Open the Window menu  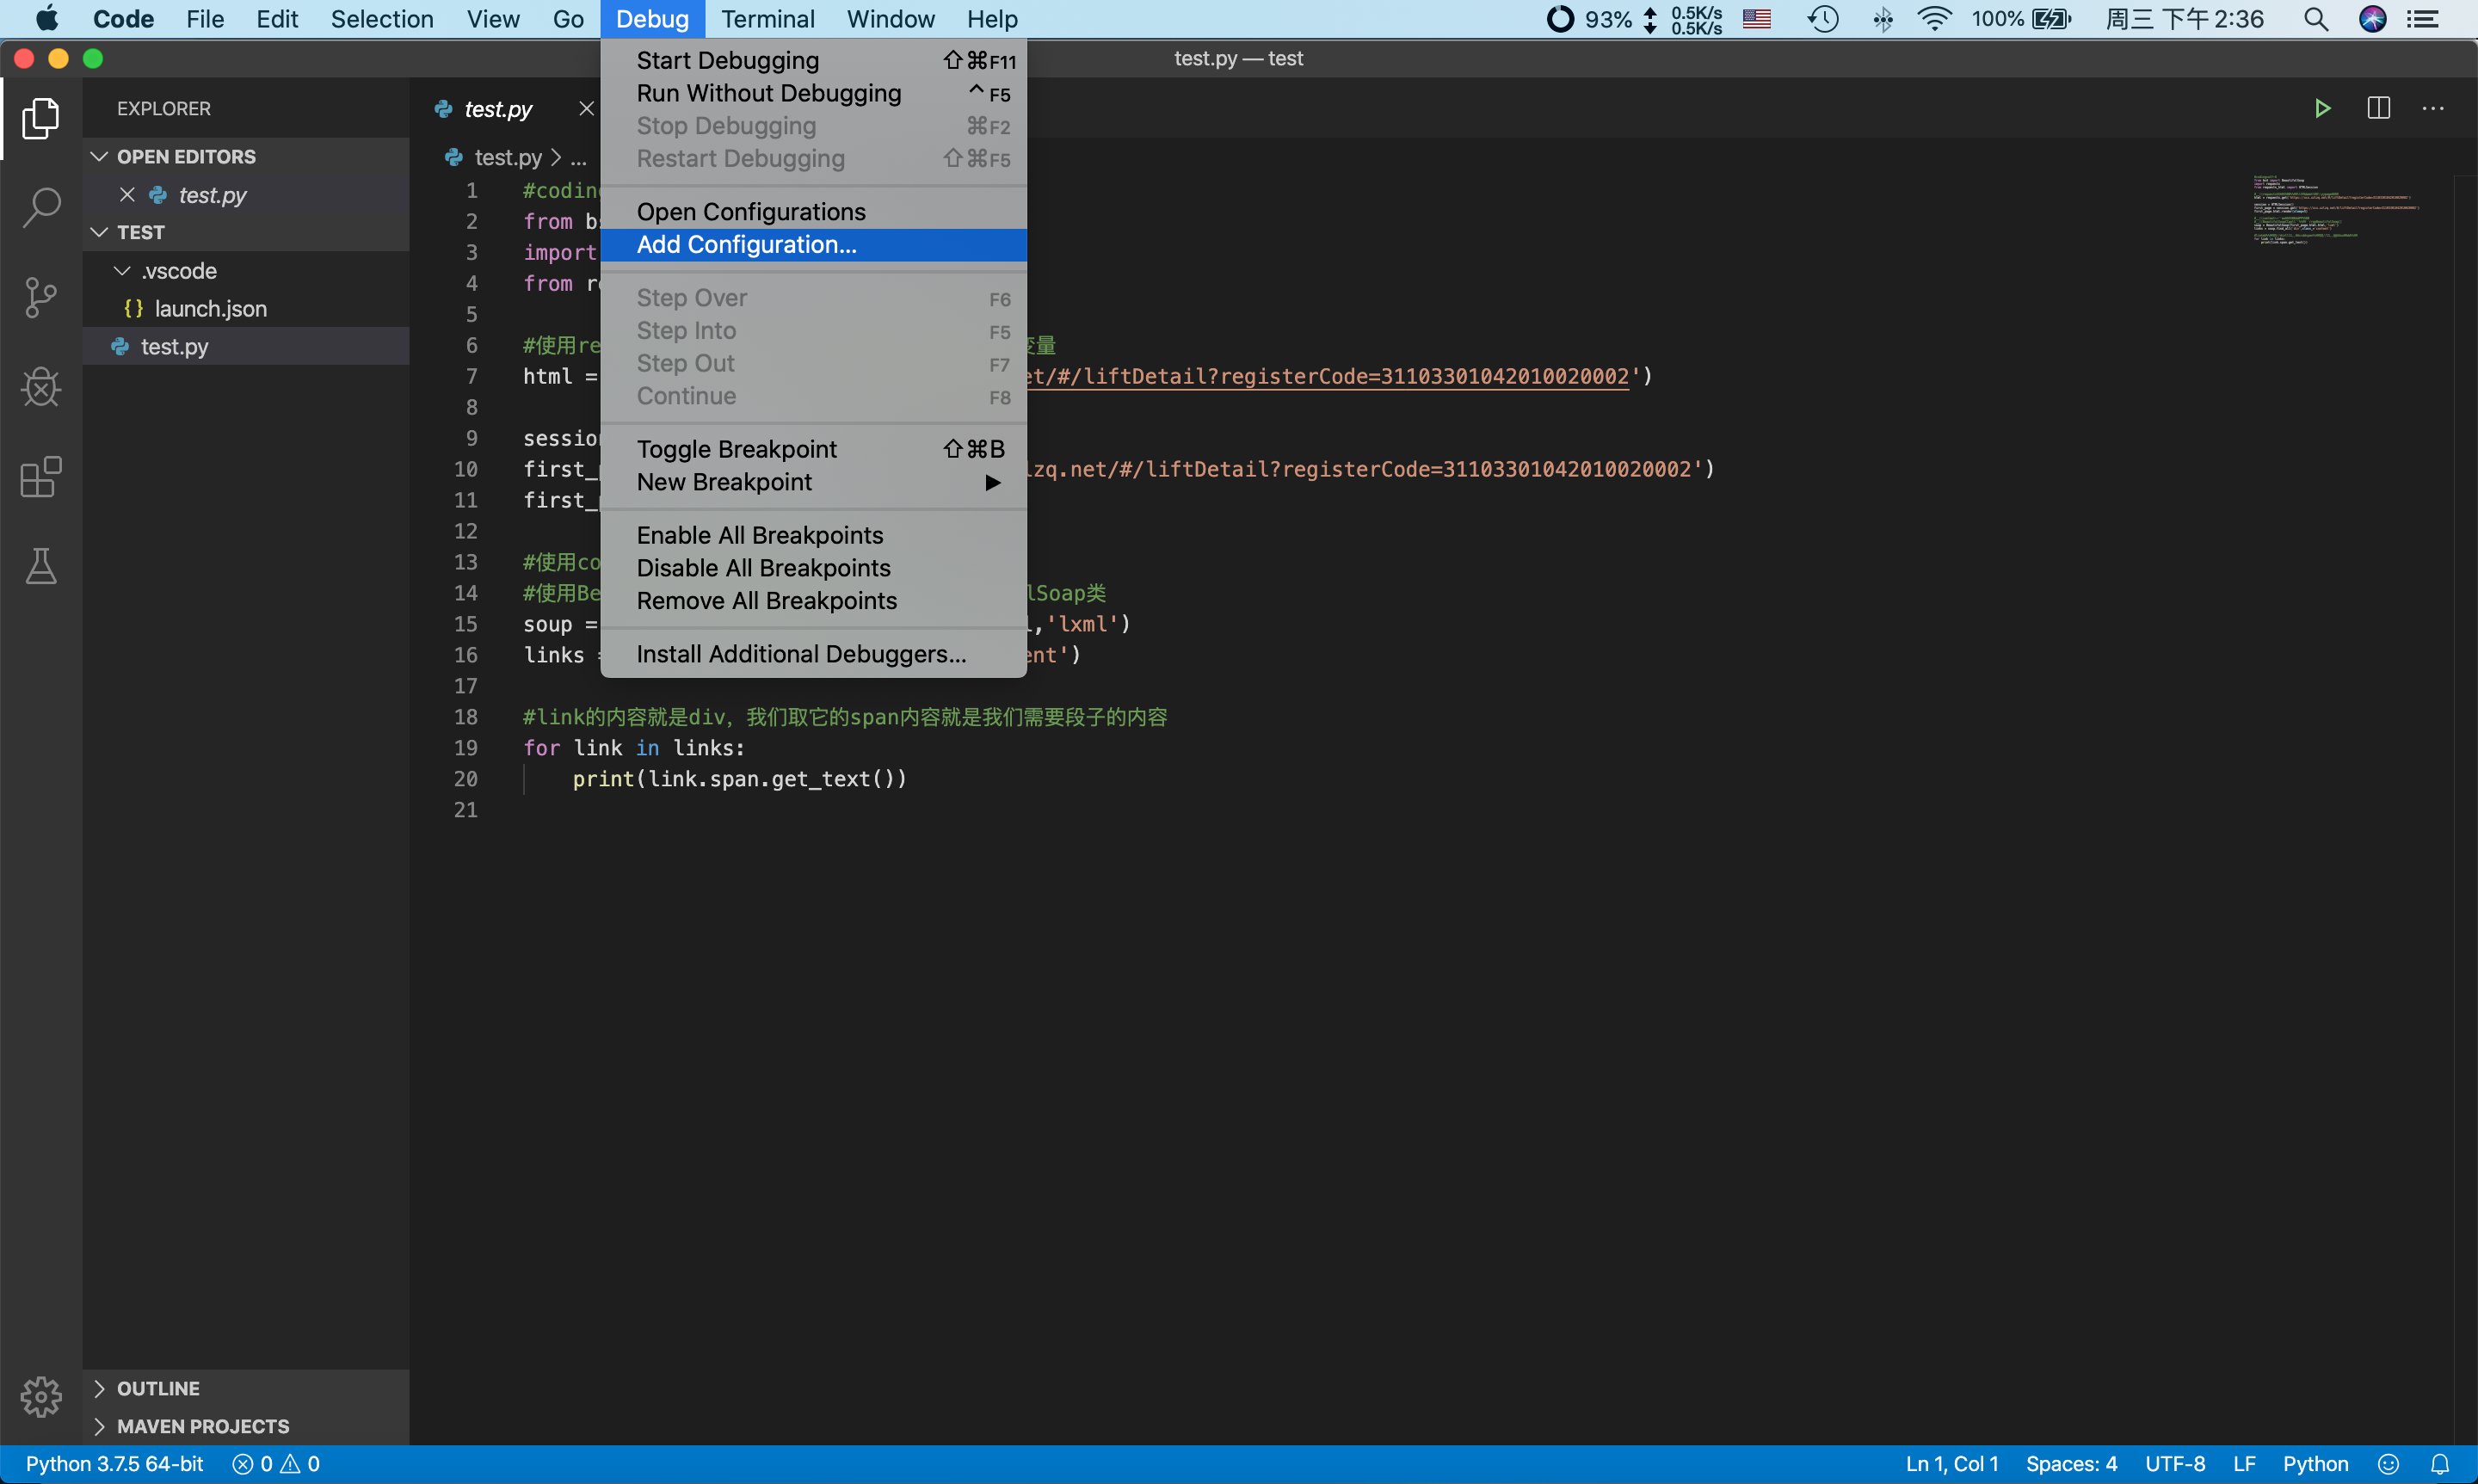890,19
